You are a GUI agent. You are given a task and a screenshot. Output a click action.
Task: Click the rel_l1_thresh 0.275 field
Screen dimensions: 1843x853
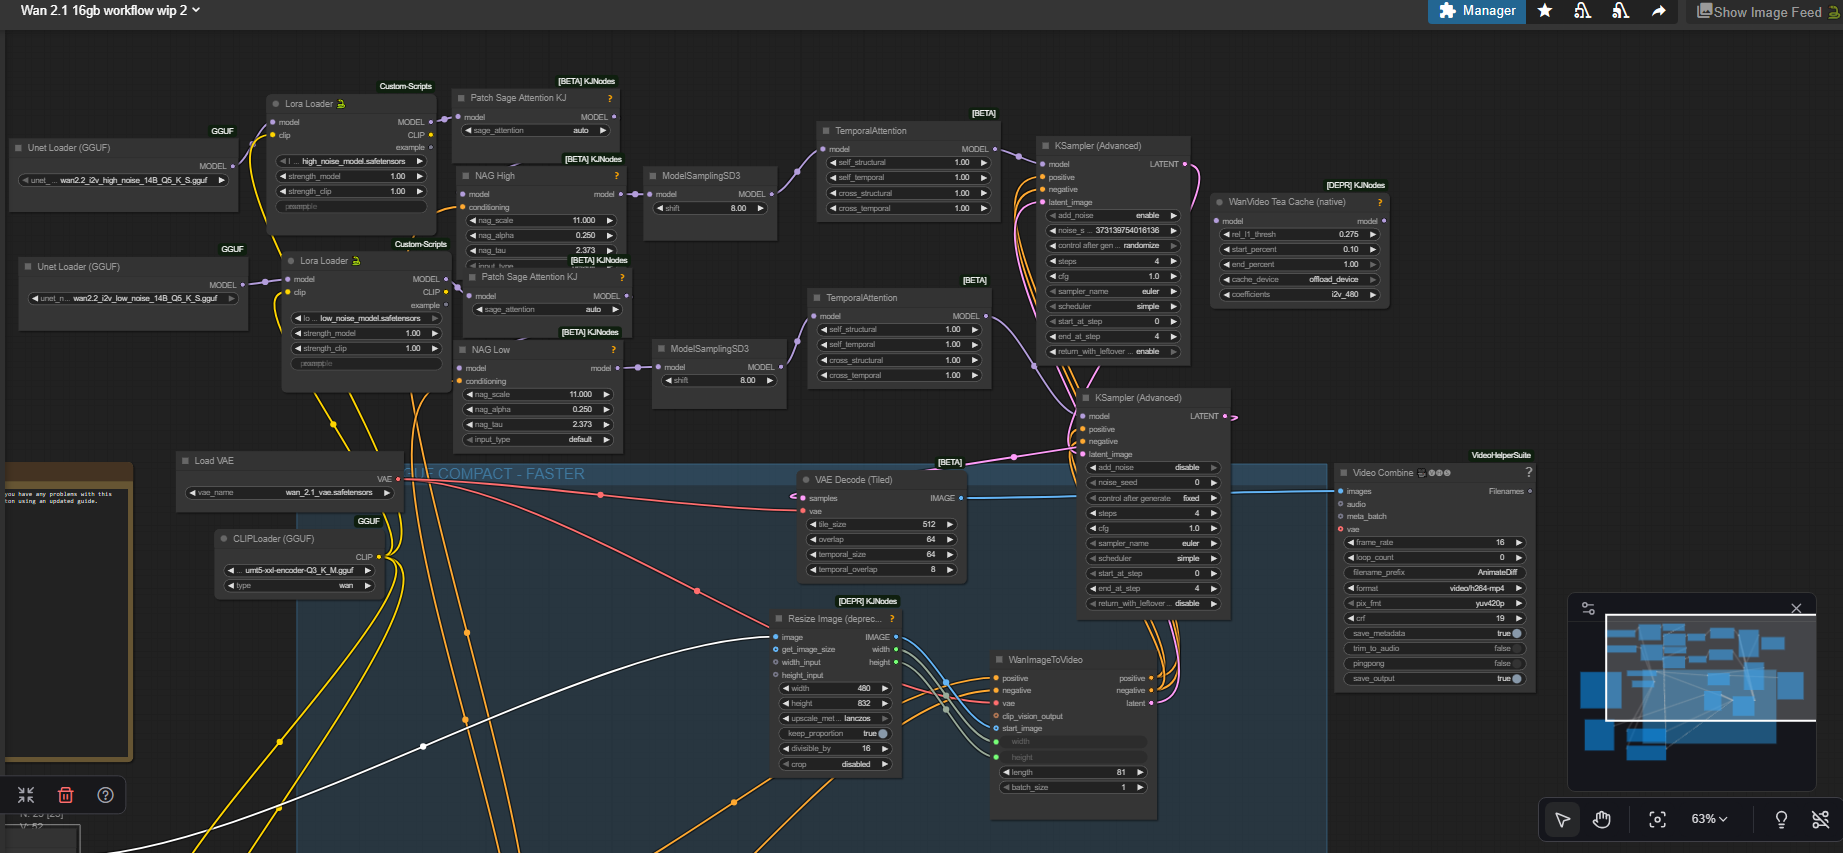coord(1300,235)
